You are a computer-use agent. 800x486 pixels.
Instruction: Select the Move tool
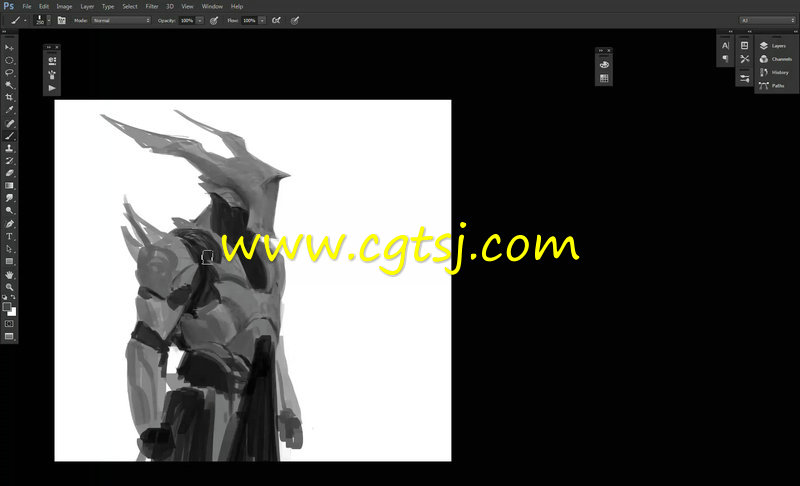[x=9, y=47]
